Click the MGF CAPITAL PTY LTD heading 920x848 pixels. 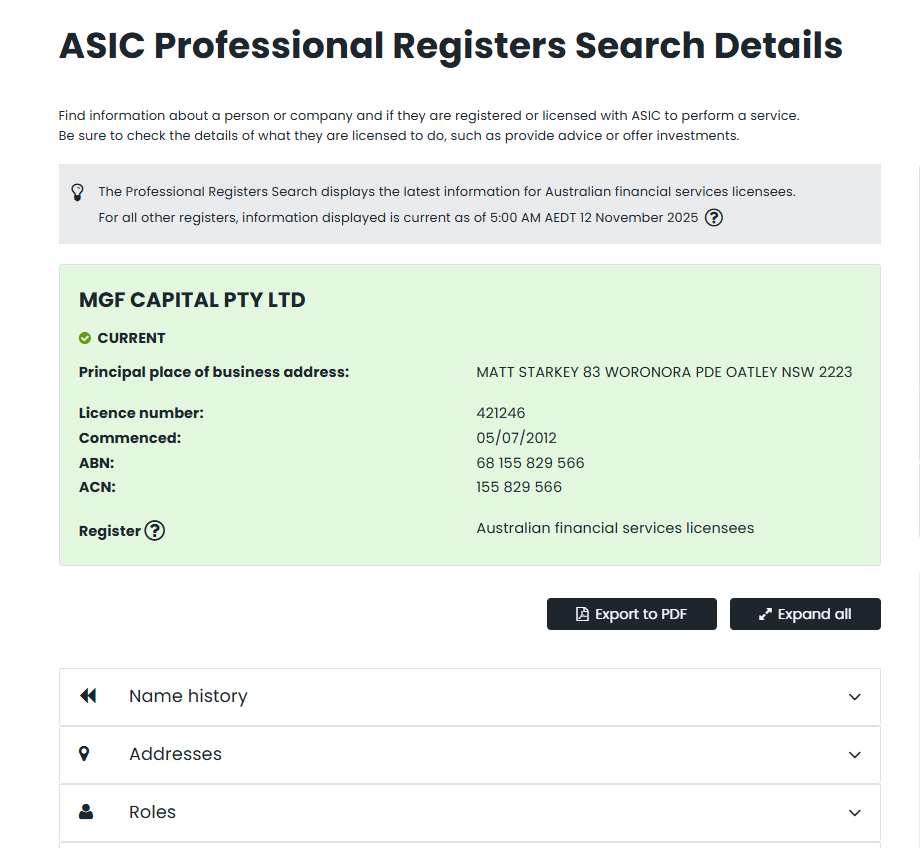point(192,300)
